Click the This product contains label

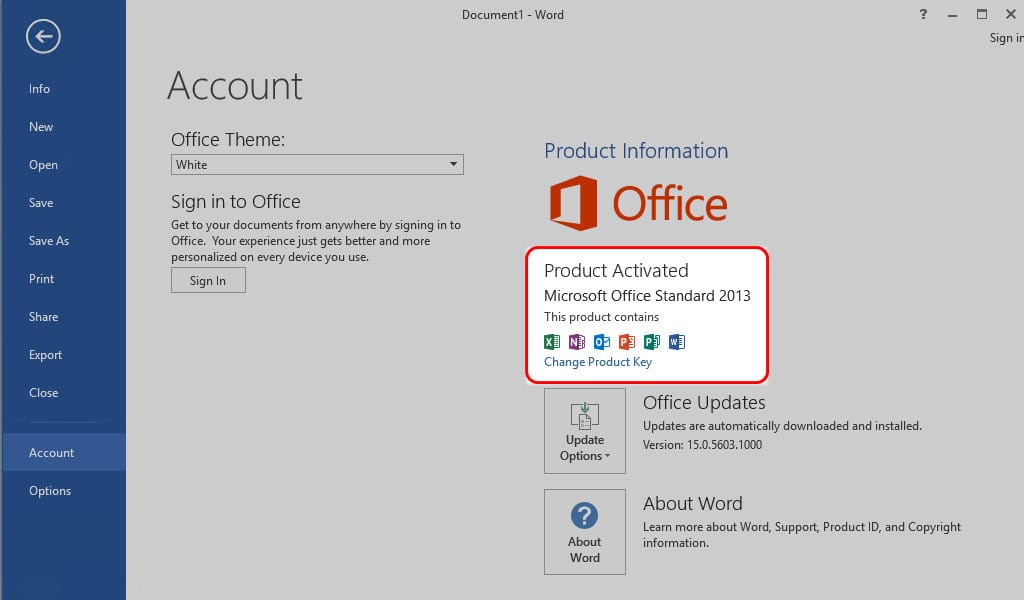point(601,317)
